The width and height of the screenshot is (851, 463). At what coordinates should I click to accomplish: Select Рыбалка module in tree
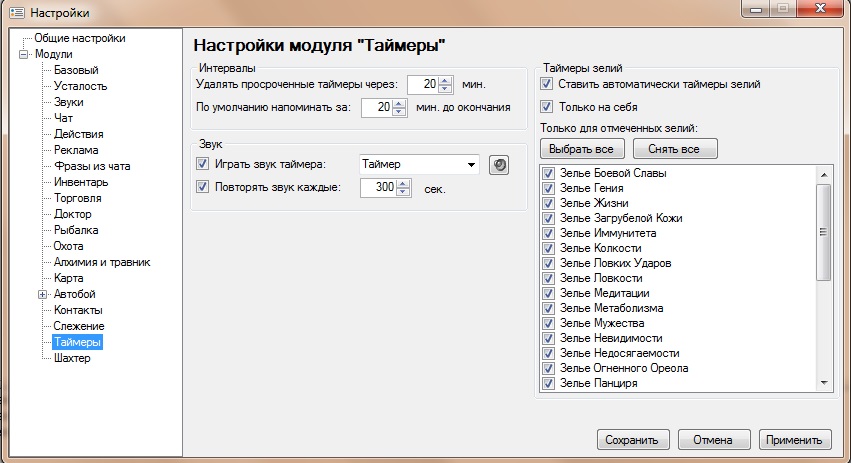(76, 230)
